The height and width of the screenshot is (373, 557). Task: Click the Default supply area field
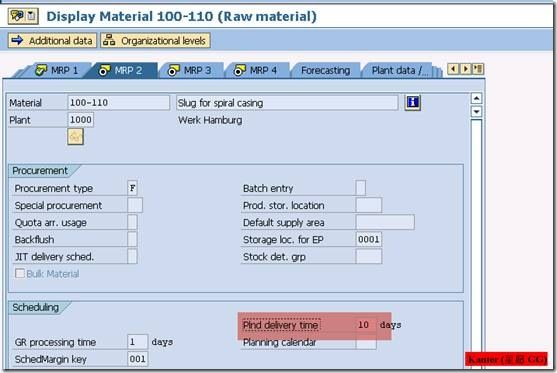coord(385,222)
